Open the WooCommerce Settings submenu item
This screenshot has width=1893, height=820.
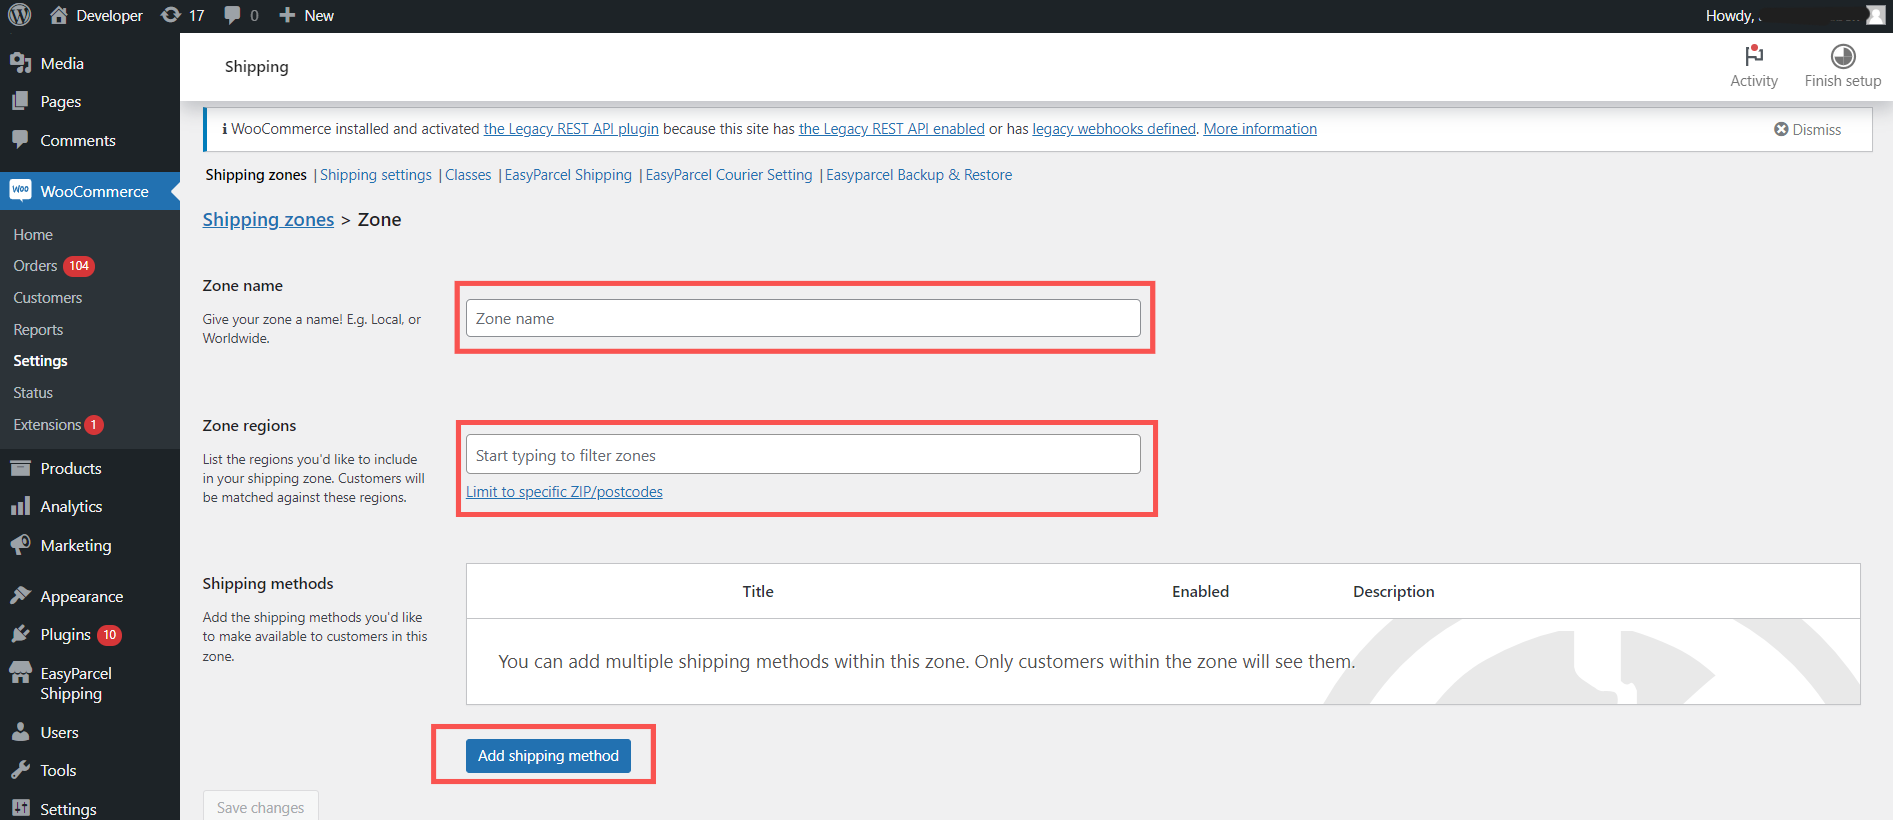coord(40,361)
